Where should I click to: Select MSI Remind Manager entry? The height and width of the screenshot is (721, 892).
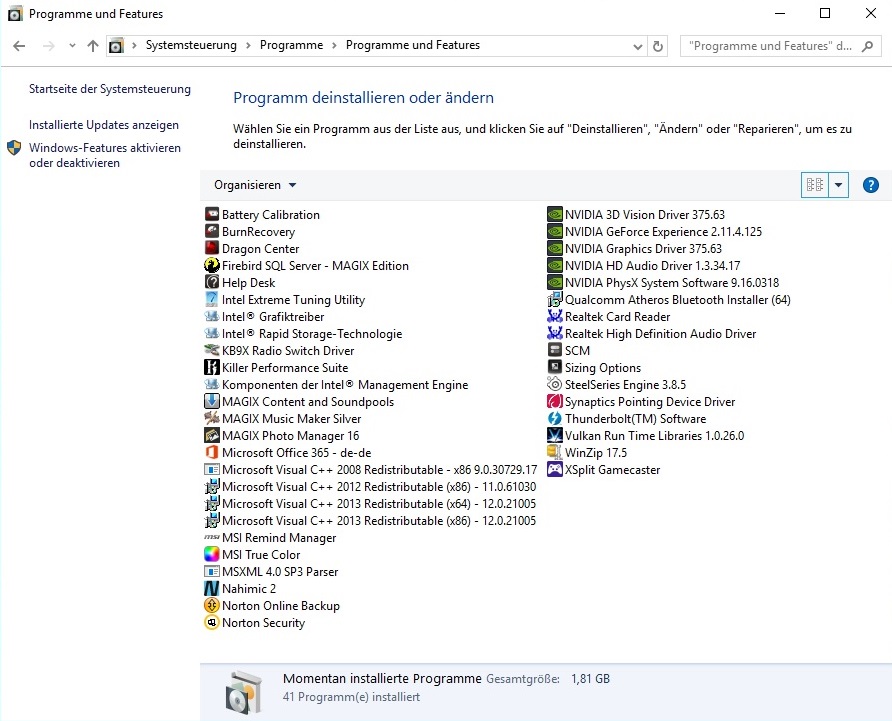(270, 537)
